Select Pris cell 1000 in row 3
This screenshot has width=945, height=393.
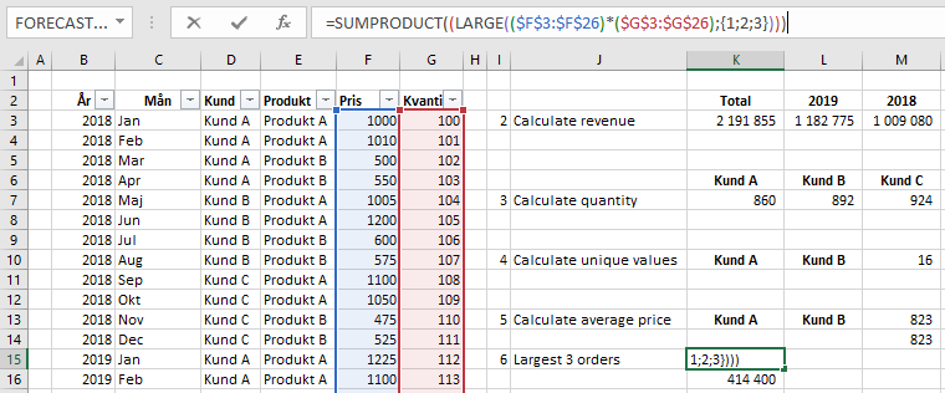point(368,121)
